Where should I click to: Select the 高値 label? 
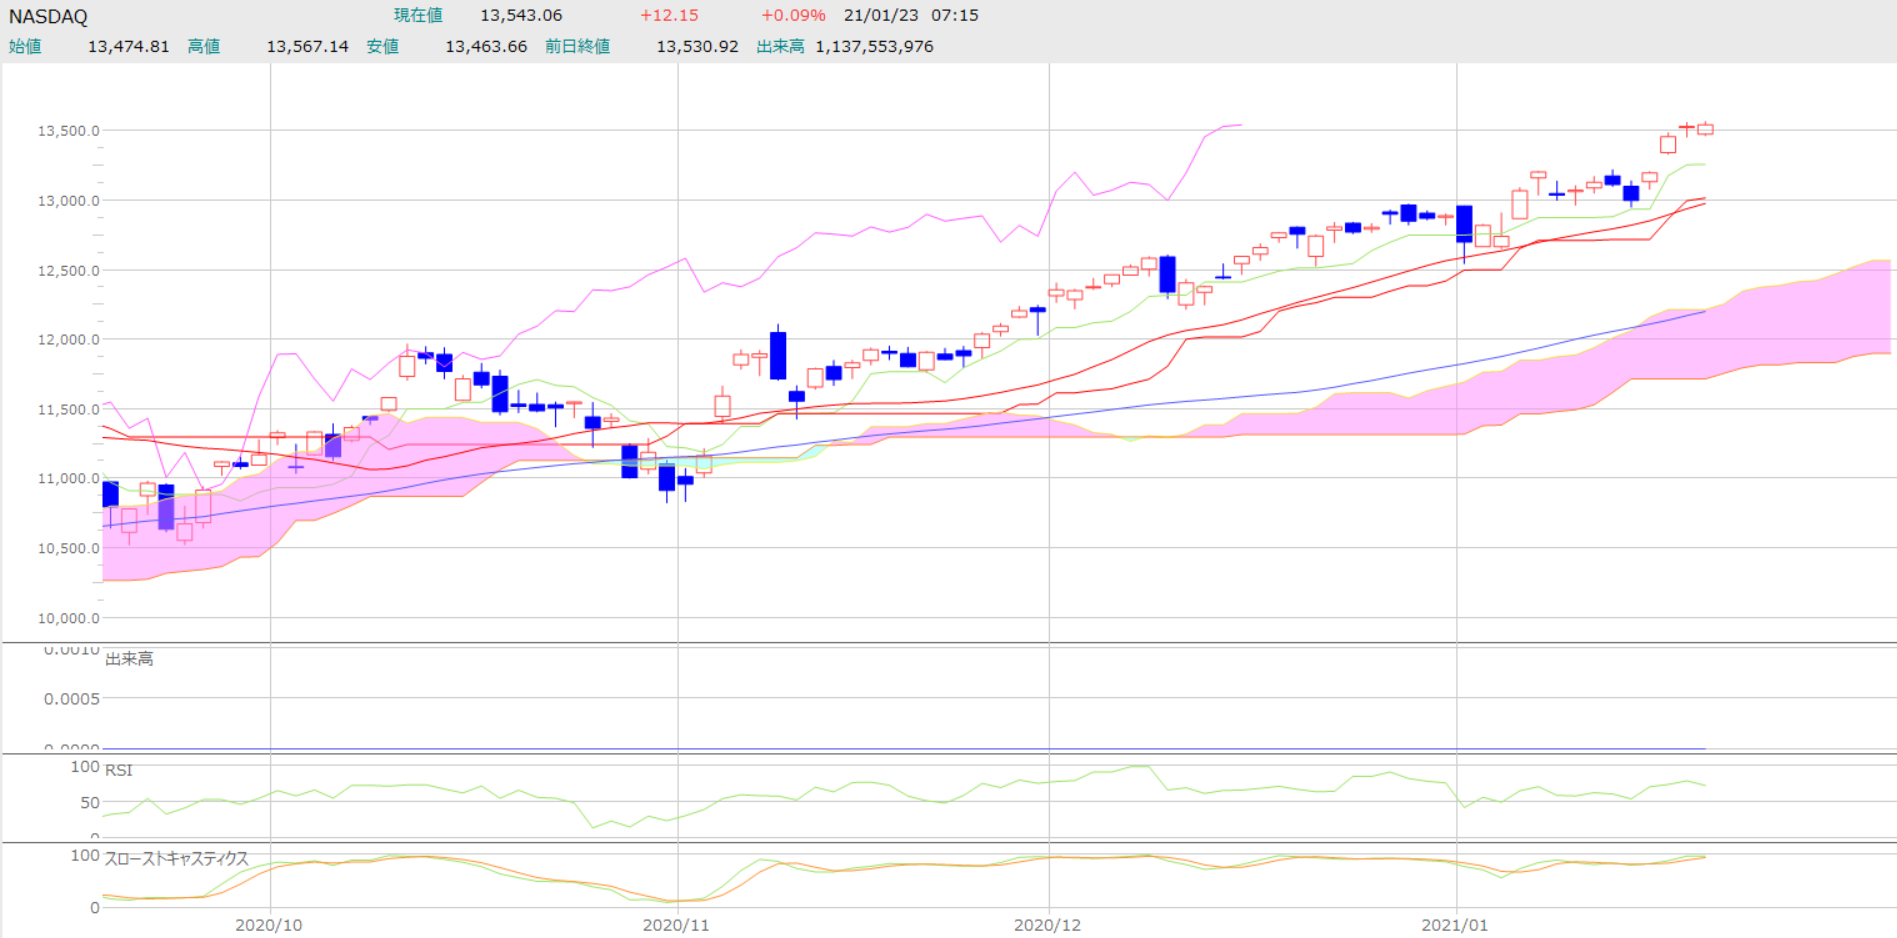click(204, 47)
